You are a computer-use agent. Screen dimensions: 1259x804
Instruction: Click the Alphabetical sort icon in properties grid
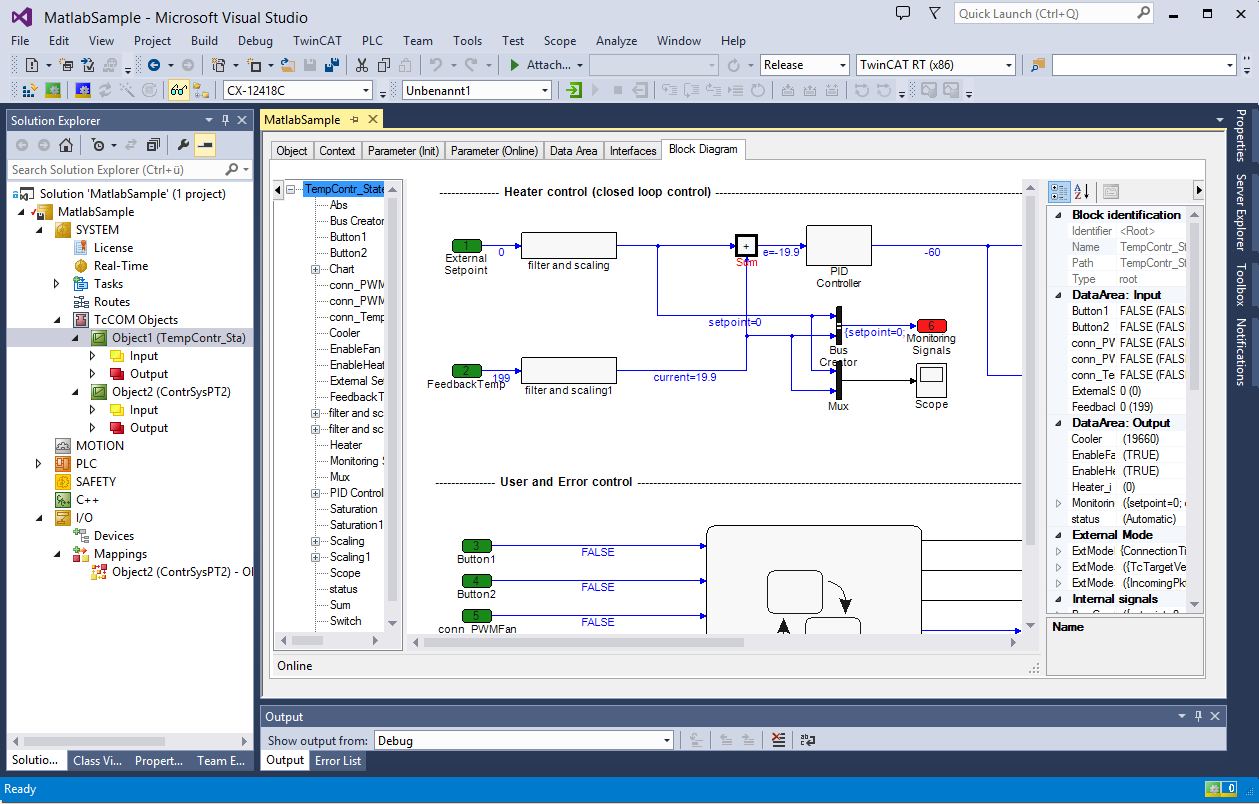pyautogui.click(x=1081, y=191)
